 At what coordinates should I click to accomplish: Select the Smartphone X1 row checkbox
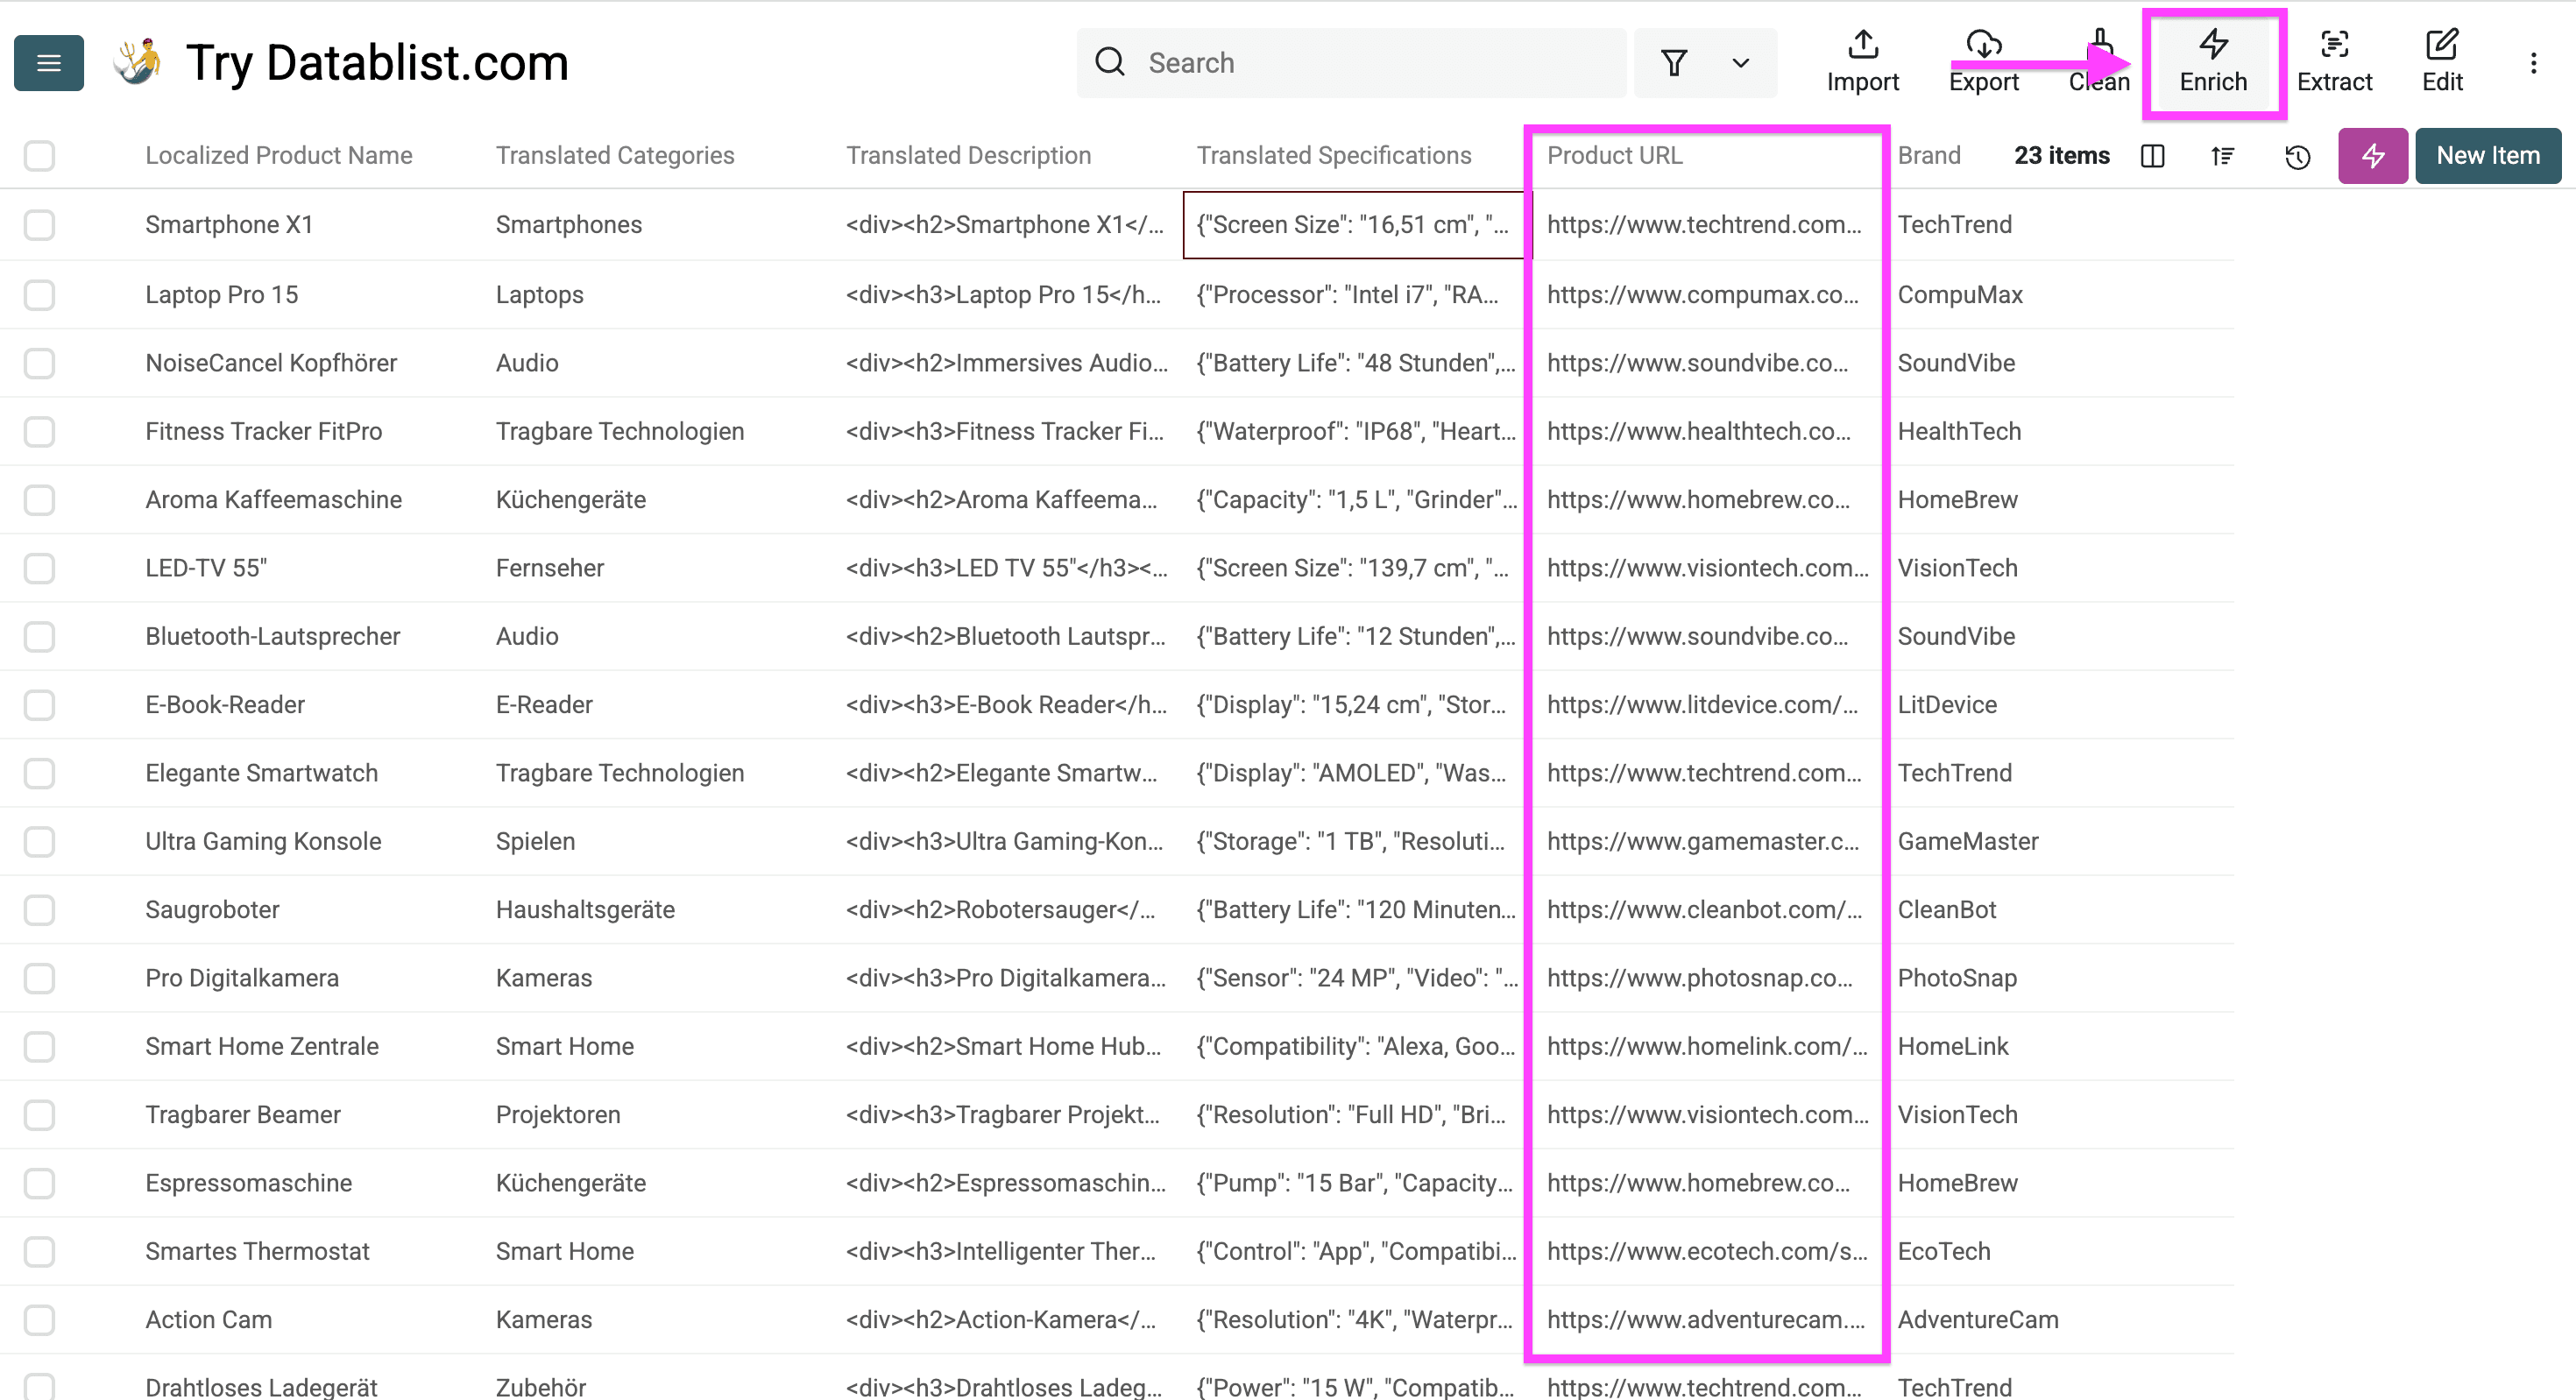click(x=39, y=225)
